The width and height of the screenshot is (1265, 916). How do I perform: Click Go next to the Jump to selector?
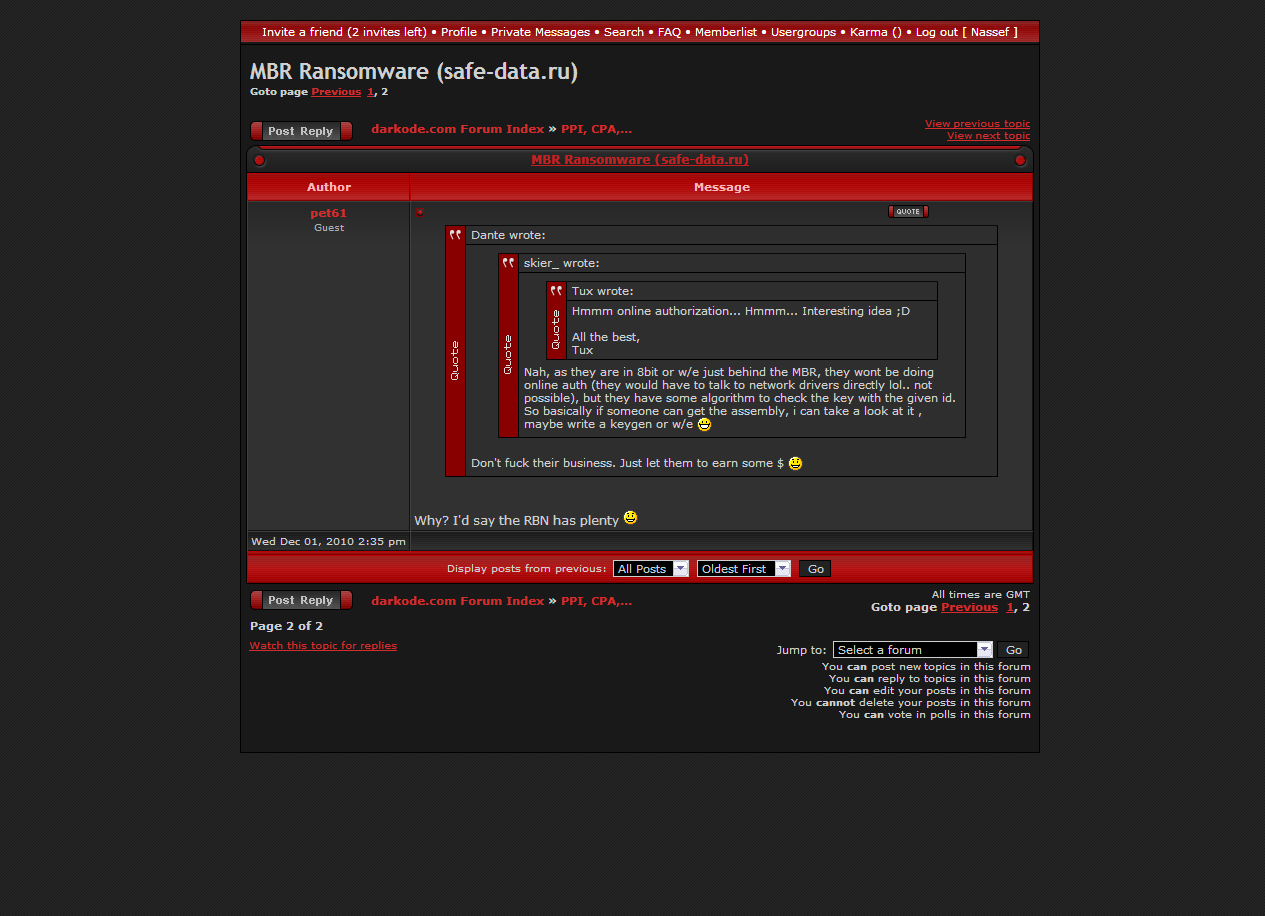coord(1013,650)
